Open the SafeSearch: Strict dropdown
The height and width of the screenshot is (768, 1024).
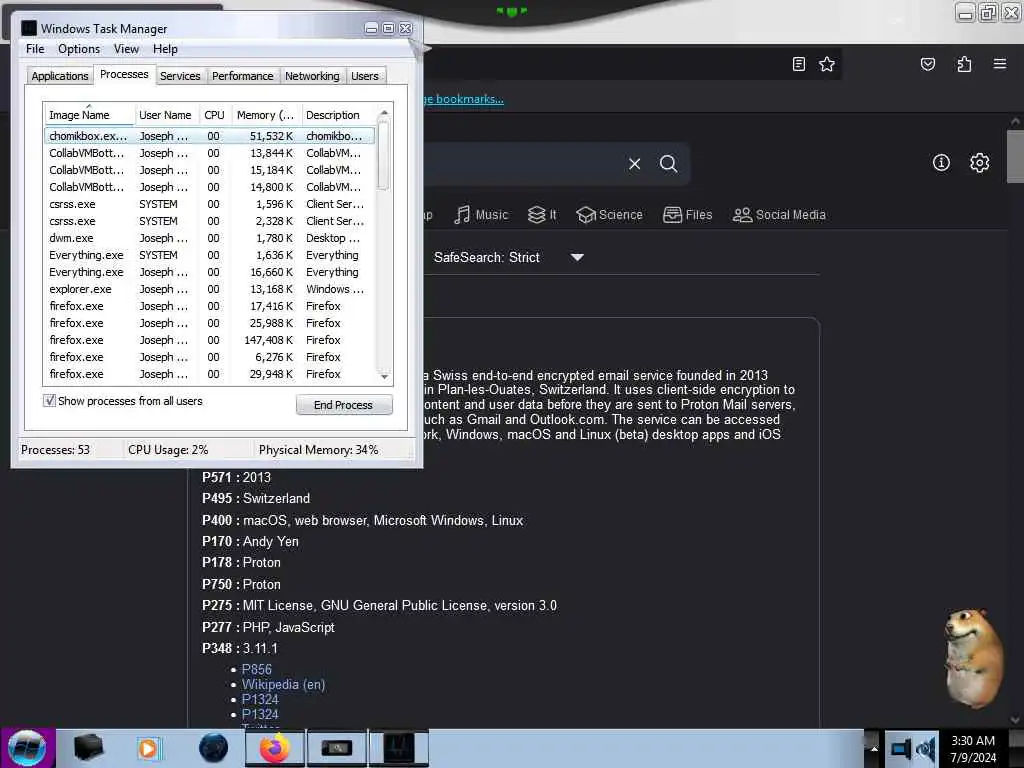click(x=509, y=257)
